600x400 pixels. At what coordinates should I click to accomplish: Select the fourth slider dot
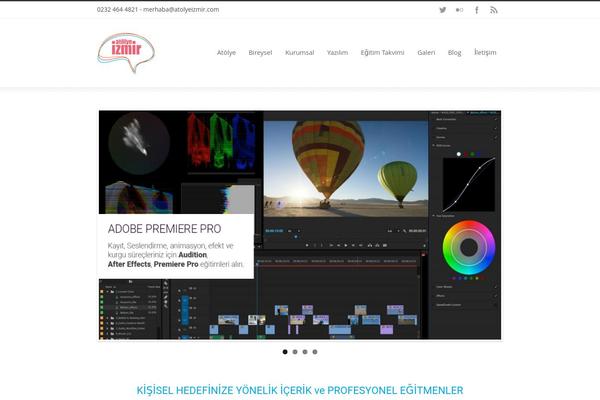tap(315, 352)
